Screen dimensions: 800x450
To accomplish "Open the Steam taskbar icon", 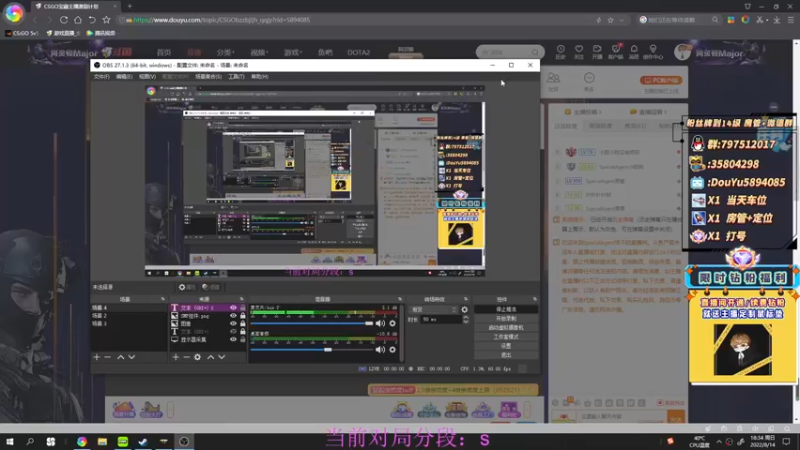I will pyautogui.click(x=143, y=442).
